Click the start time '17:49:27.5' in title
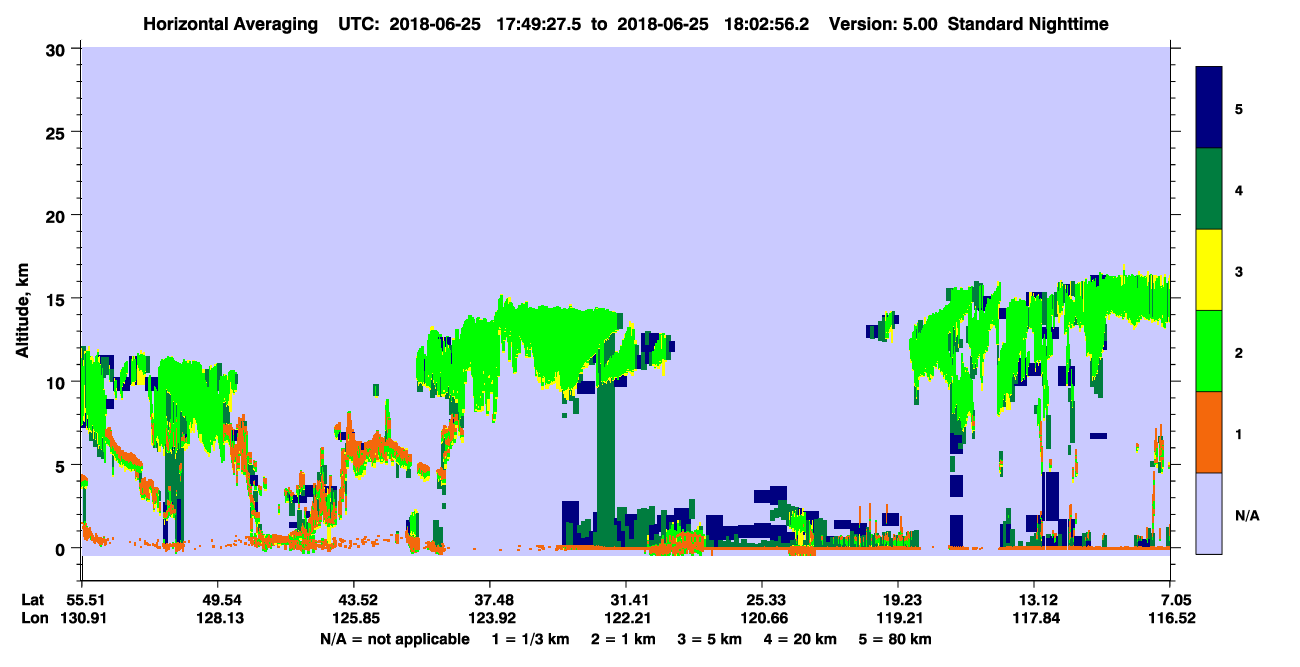 point(538,23)
